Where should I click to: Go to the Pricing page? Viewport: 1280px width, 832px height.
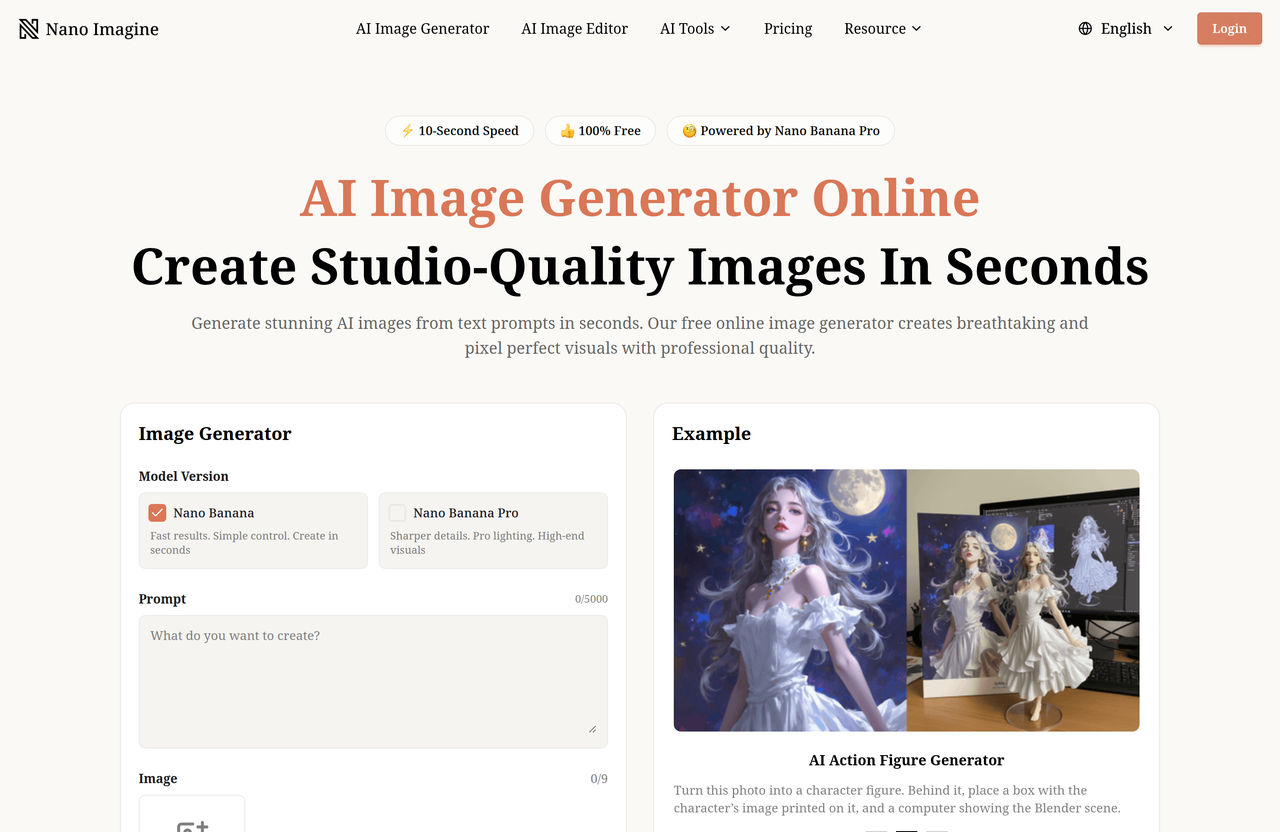[788, 29]
